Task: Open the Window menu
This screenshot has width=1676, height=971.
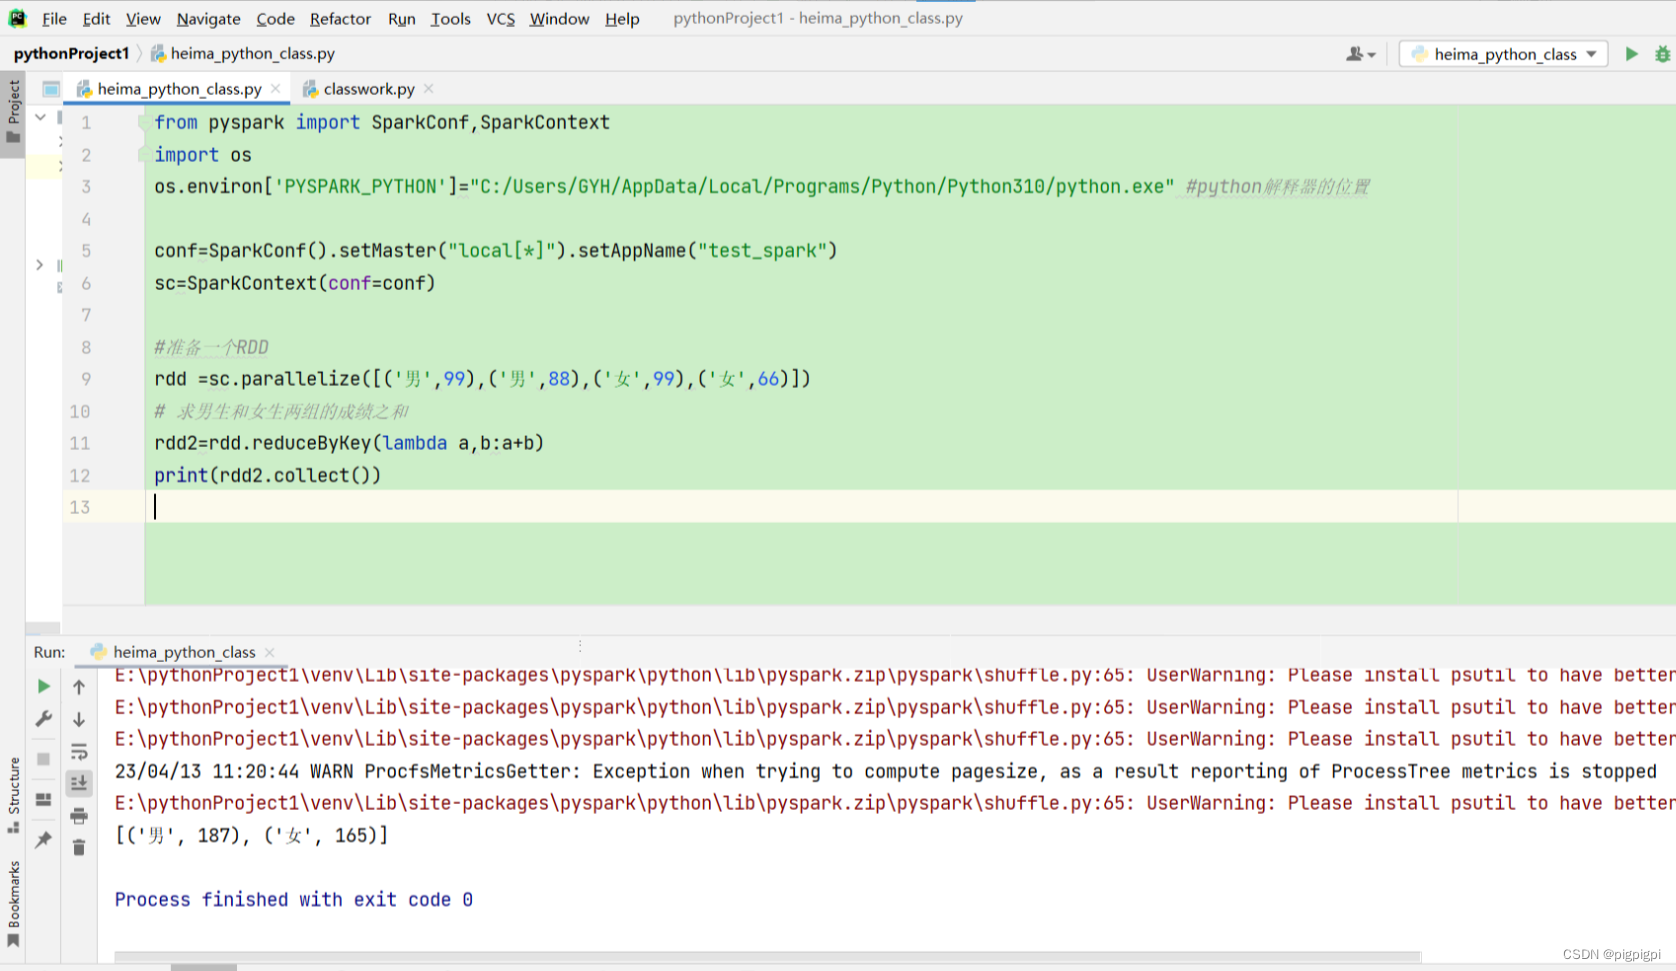Action: 559,18
